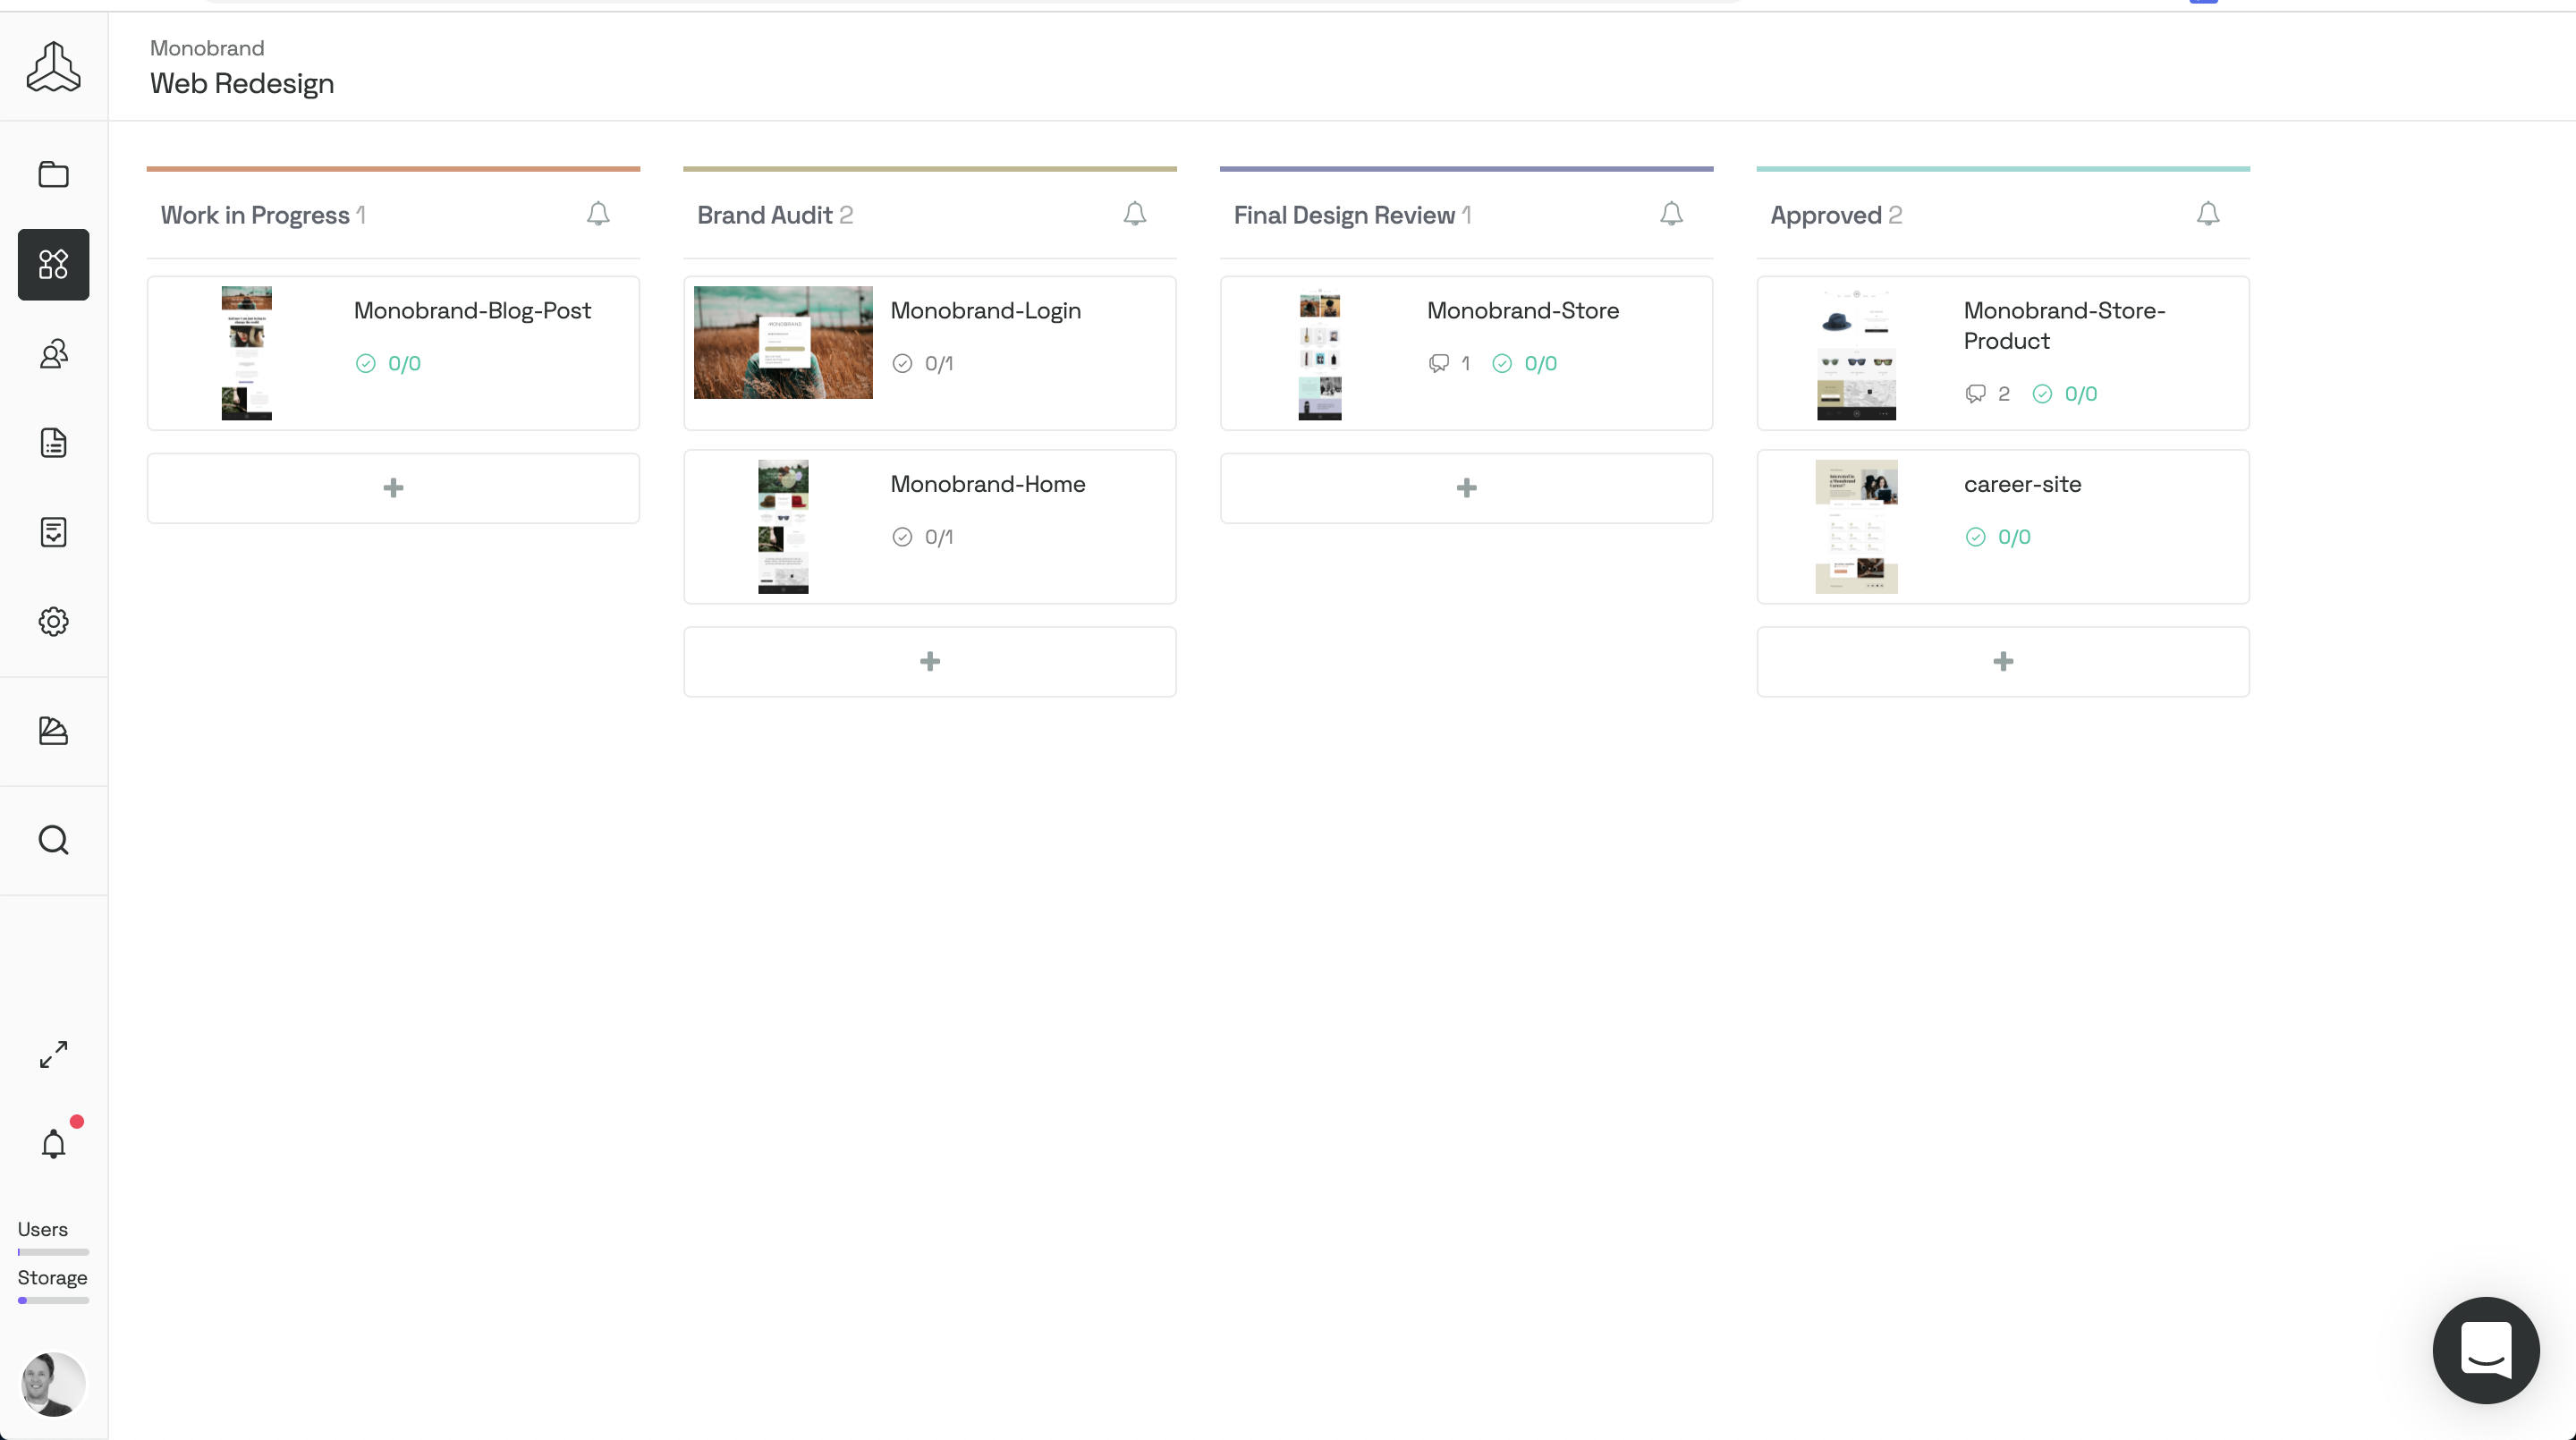Click the search magnifier icon
The image size is (2576, 1440).
tap(53, 840)
